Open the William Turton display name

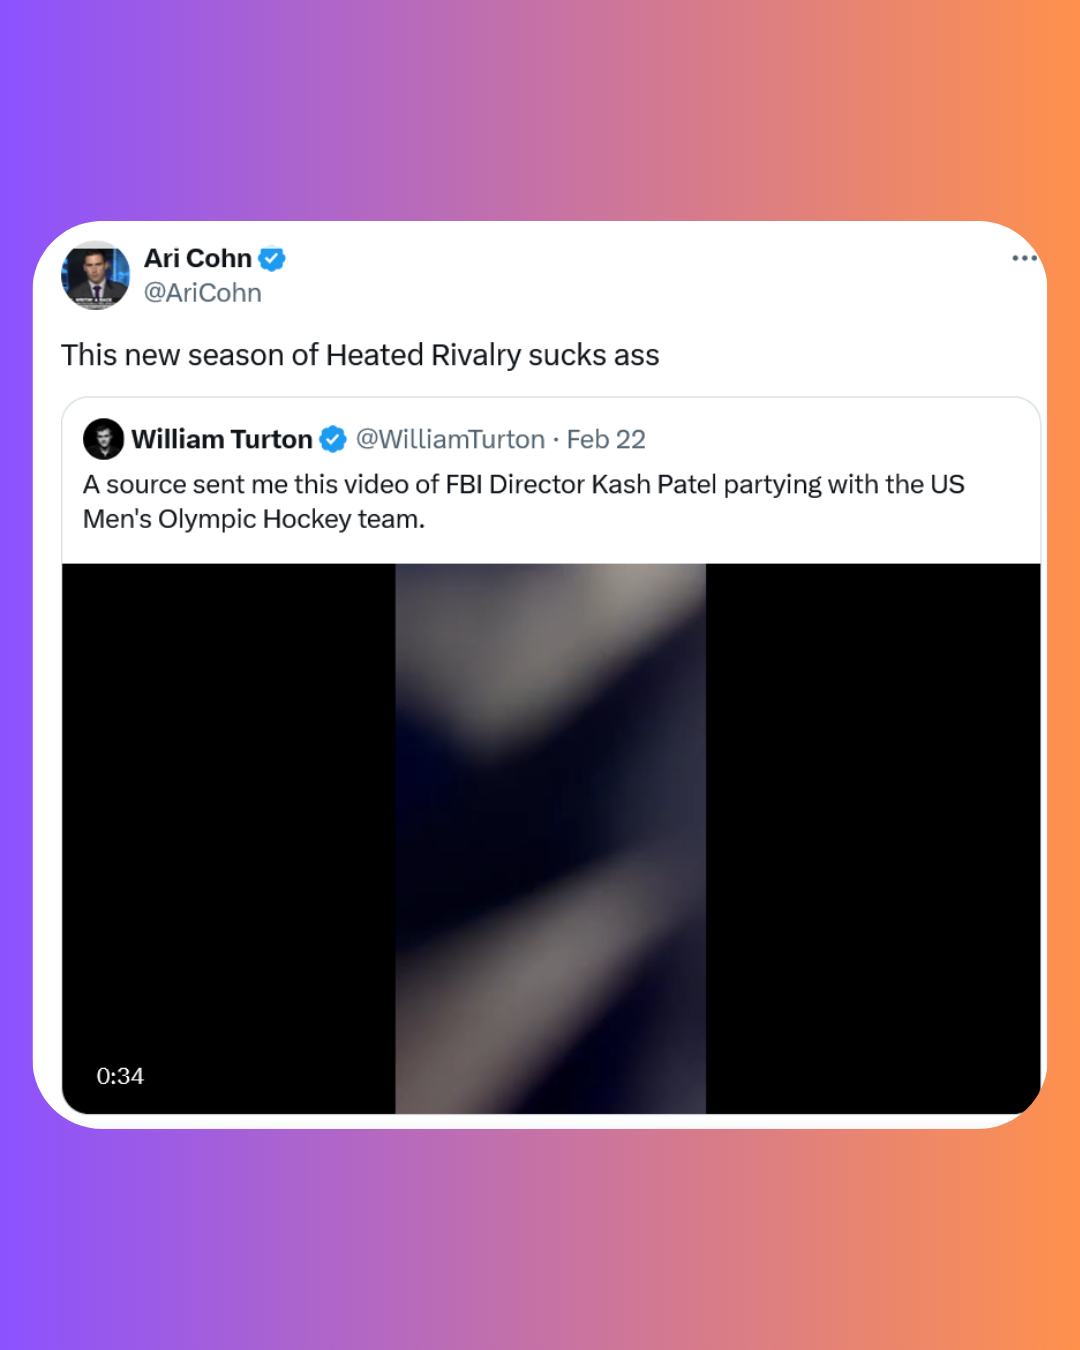(x=222, y=439)
